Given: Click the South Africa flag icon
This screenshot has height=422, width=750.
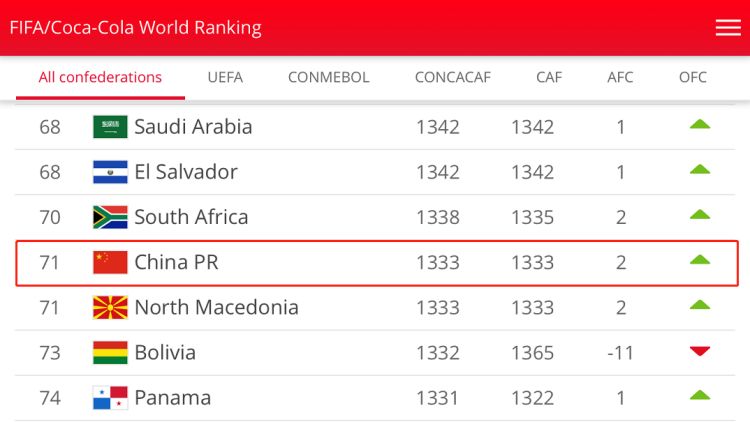Looking at the screenshot, I should [110, 217].
